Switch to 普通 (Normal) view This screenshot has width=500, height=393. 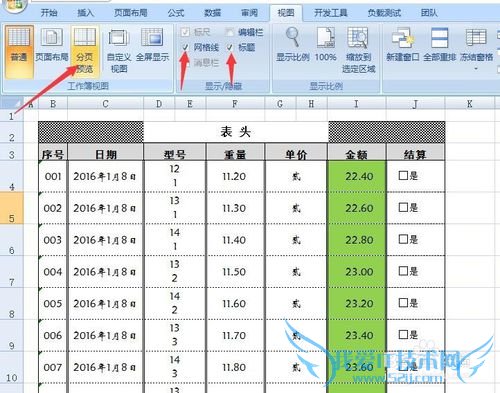pos(19,52)
